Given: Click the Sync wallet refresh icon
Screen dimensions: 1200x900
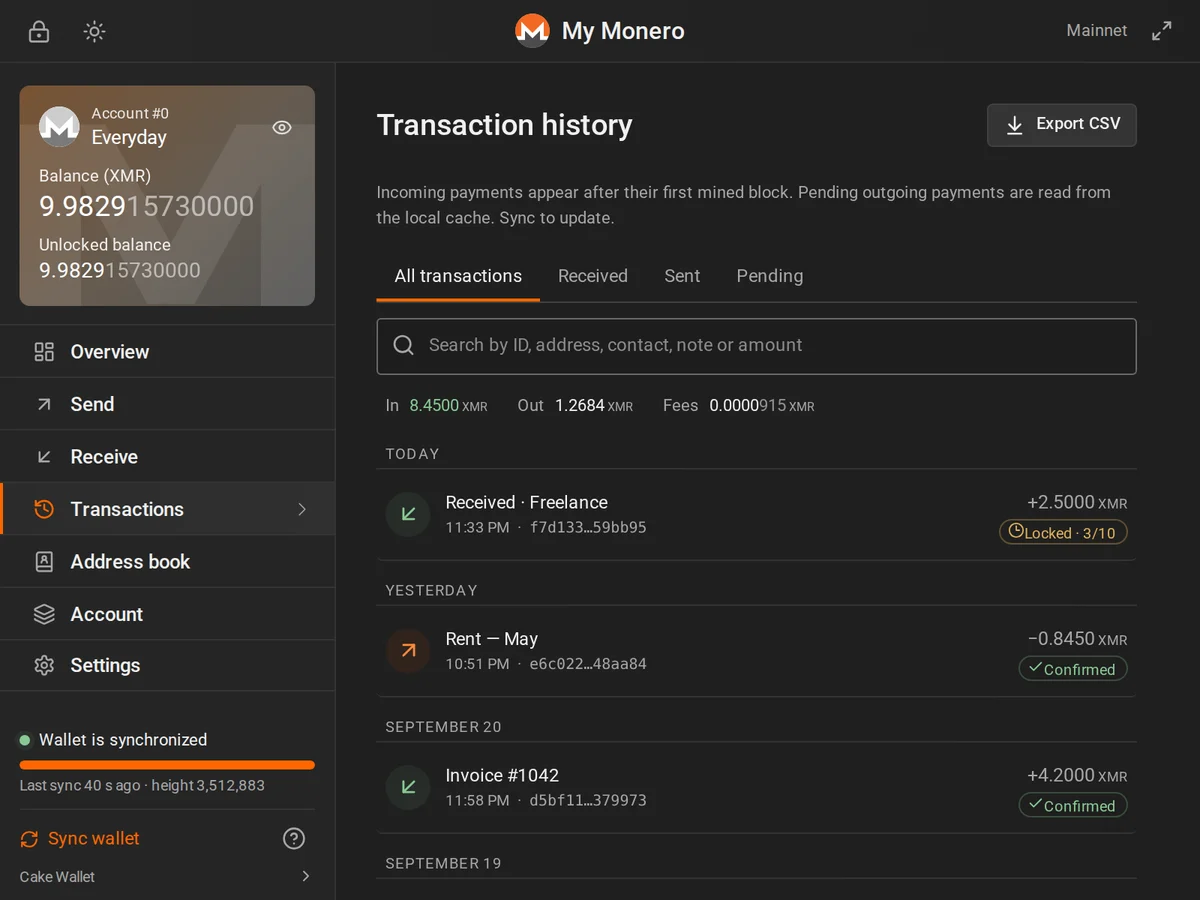Looking at the screenshot, I should 30,839.
